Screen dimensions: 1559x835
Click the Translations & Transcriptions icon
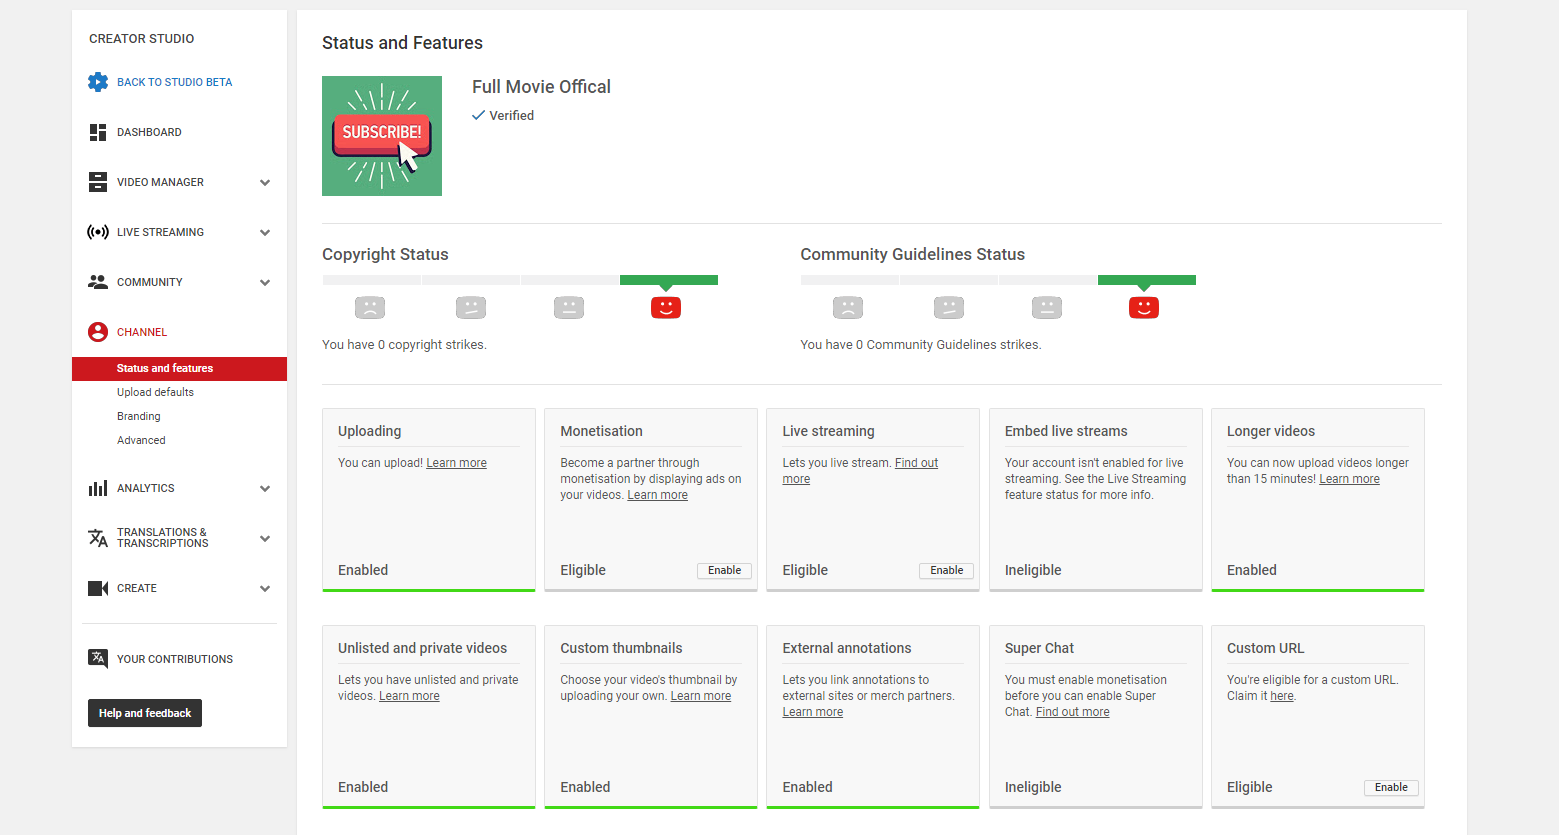[98, 538]
